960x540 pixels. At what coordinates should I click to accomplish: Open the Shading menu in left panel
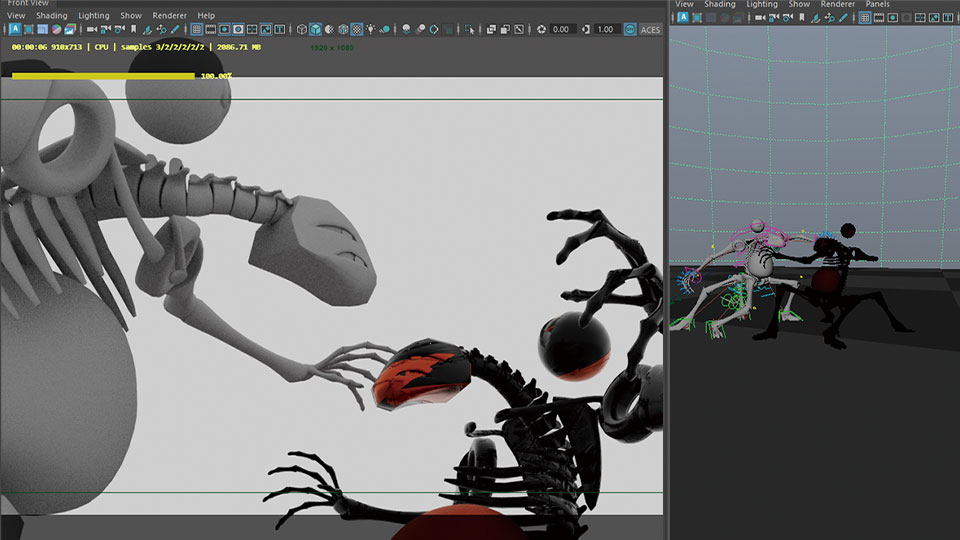52,16
